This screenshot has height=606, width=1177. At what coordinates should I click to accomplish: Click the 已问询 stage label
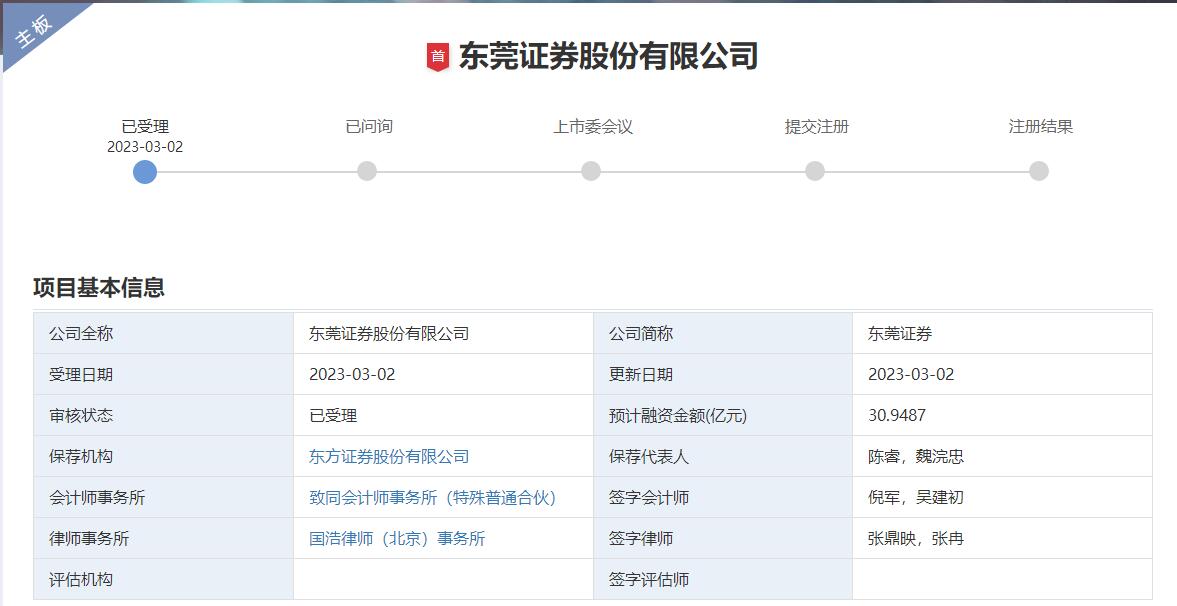[x=368, y=127]
